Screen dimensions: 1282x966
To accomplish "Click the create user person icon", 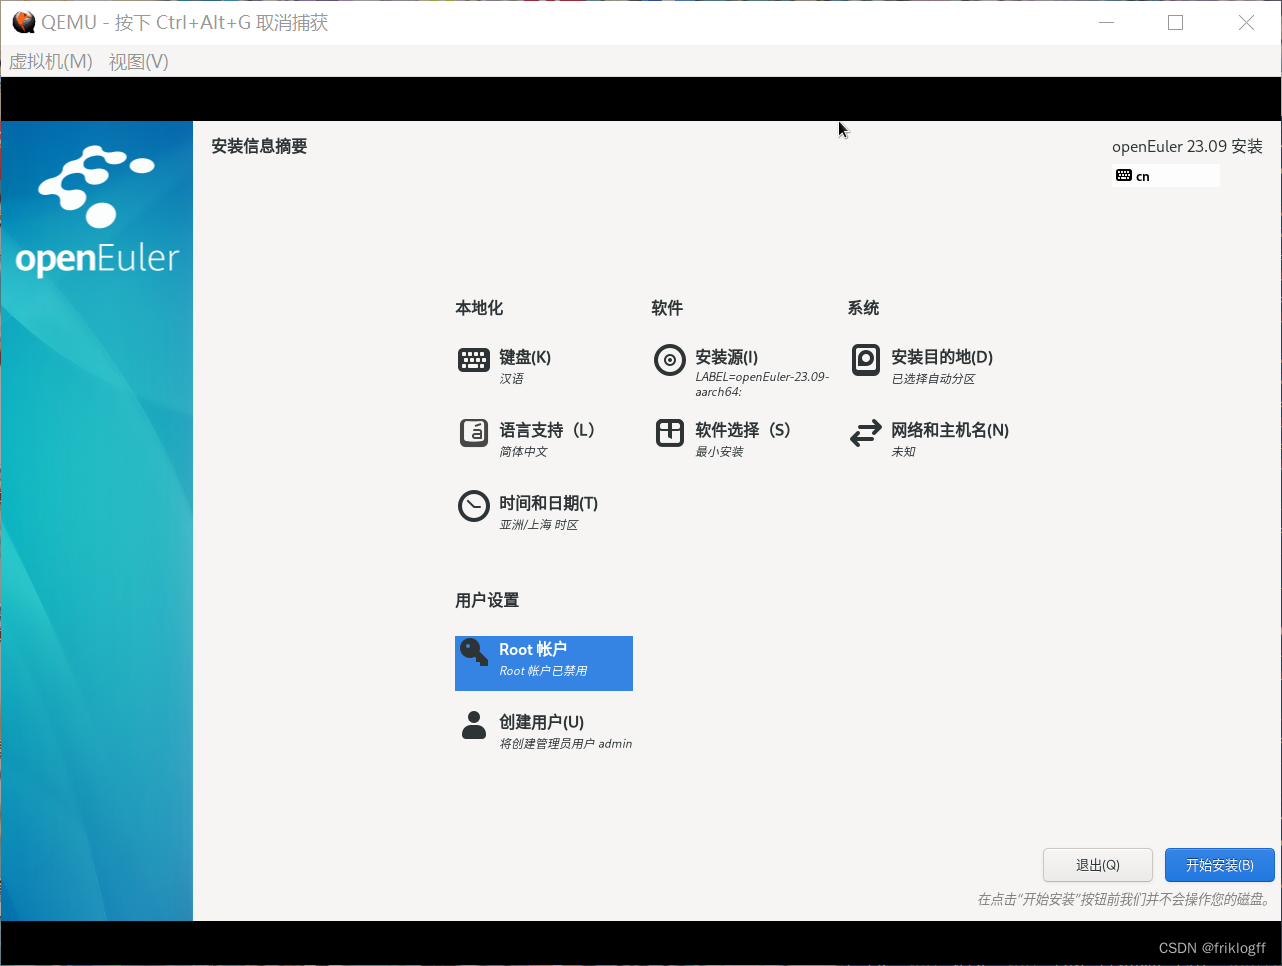I will point(474,725).
